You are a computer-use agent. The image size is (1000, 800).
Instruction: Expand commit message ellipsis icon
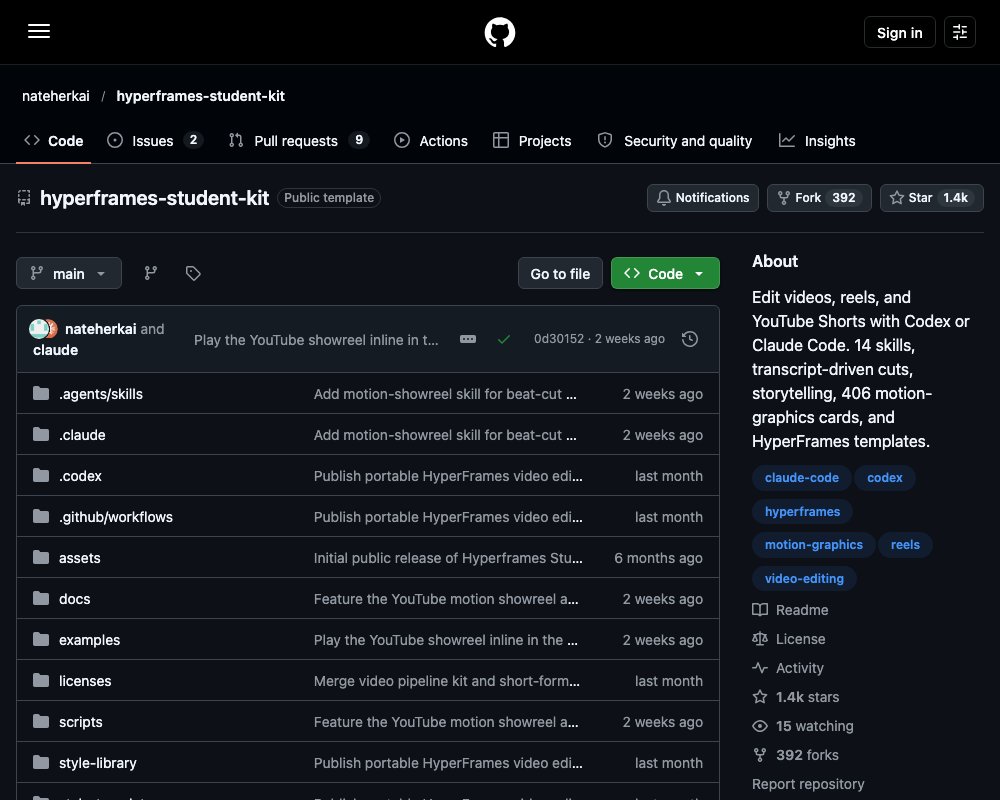pos(468,339)
